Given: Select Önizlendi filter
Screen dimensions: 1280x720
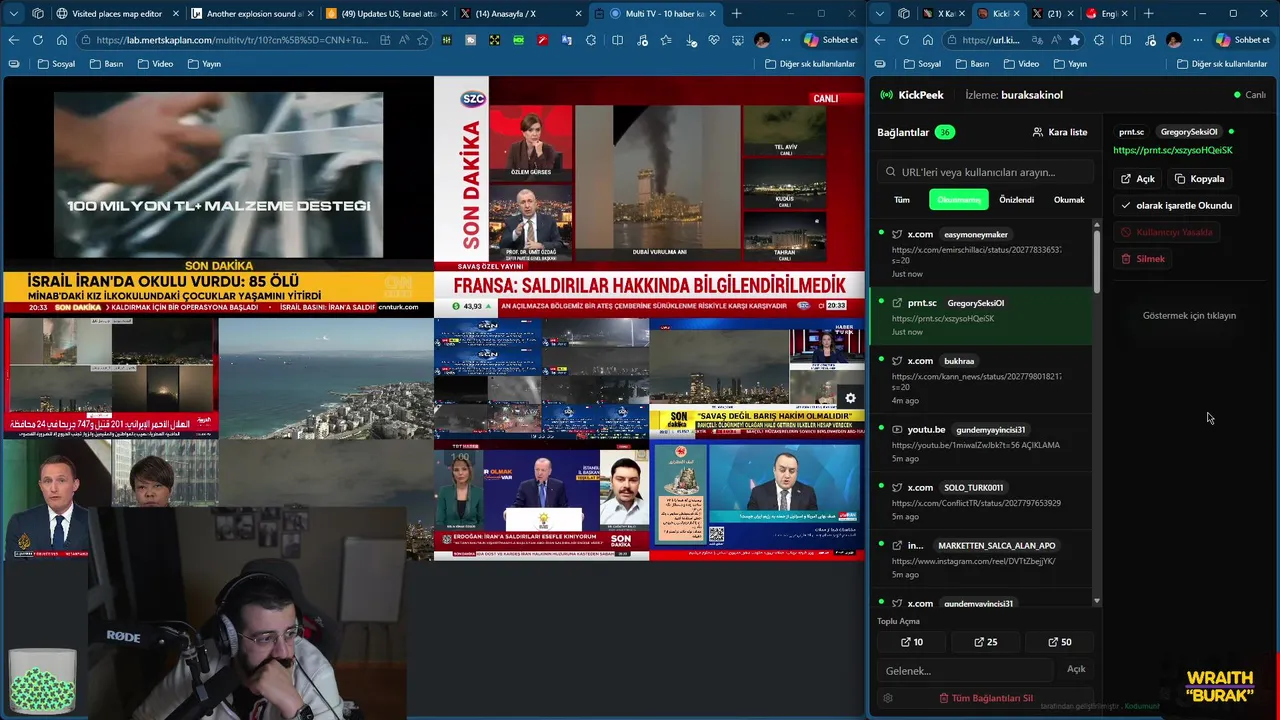Looking at the screenshot, I should pos(1016,200).
